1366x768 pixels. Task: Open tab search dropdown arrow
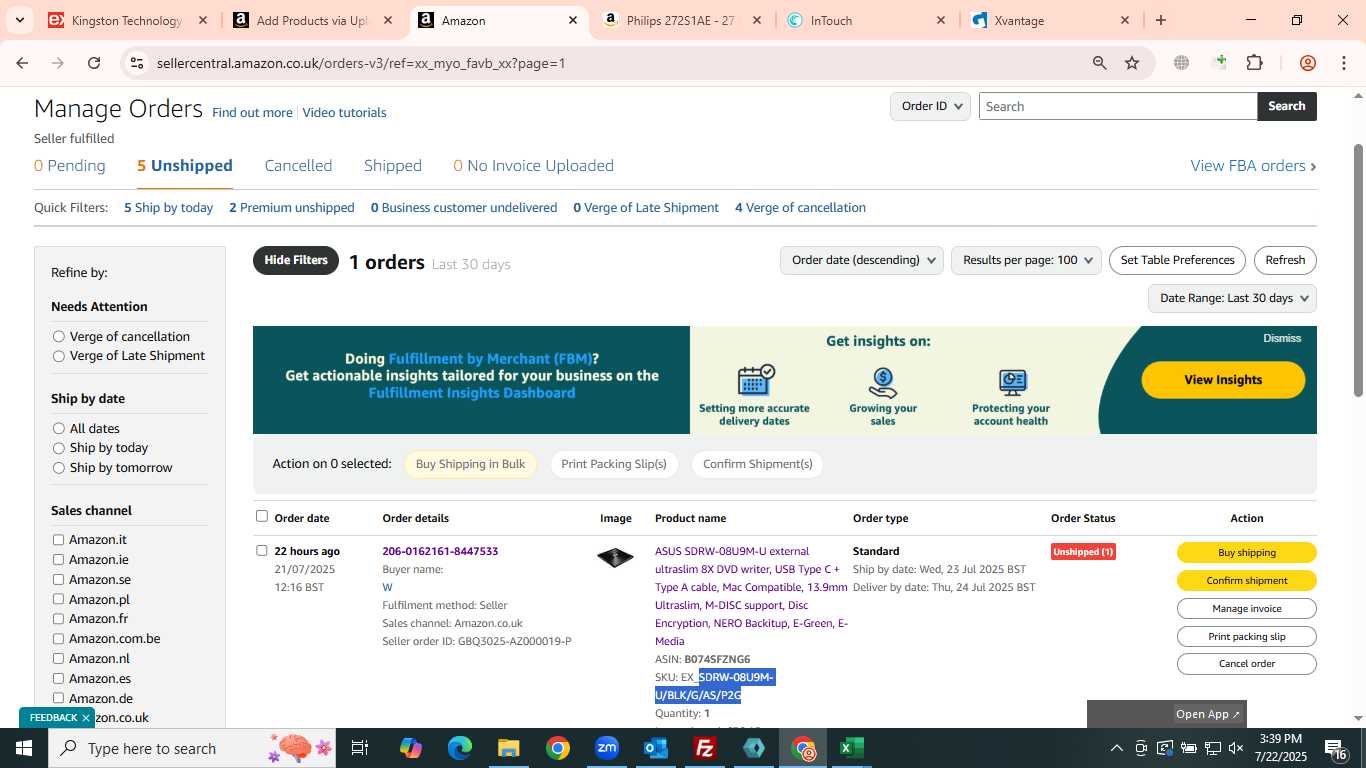19,20
